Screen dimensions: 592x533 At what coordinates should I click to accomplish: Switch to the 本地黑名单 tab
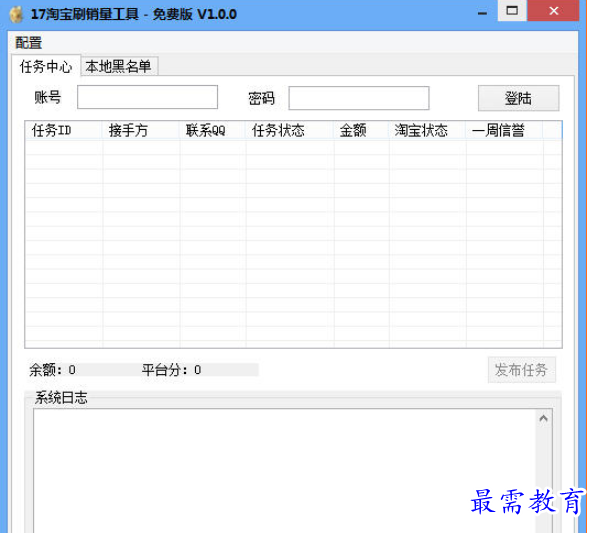point(119,66)
